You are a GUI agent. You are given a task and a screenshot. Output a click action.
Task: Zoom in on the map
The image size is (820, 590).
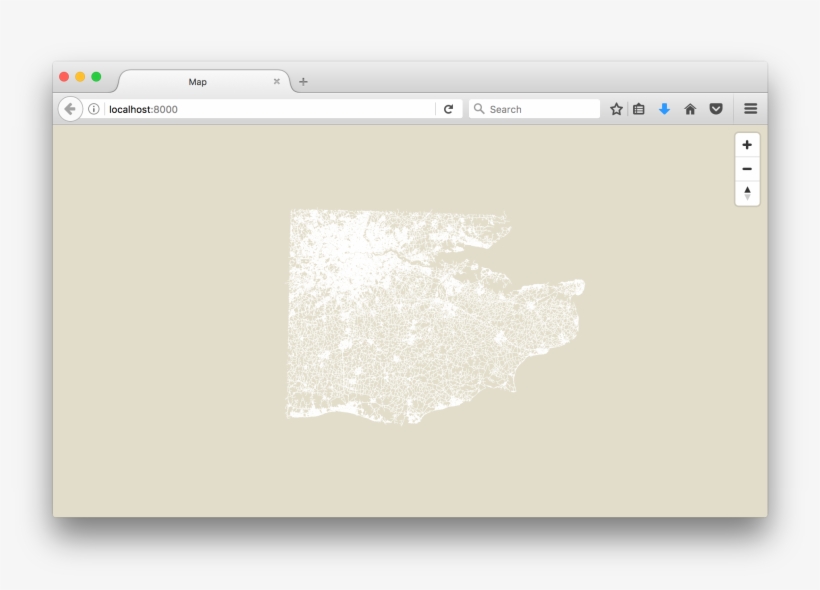click(x=747, y=146)
